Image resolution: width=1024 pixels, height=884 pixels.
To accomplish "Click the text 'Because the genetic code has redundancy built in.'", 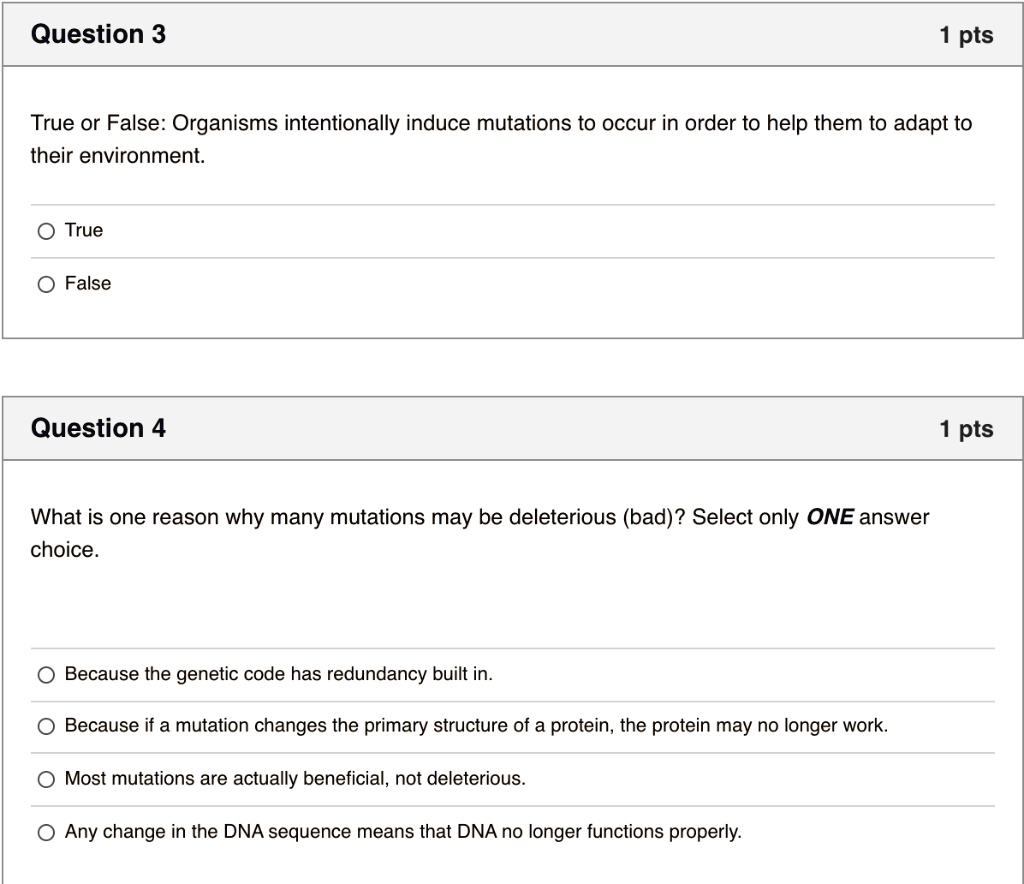I will (279, 674).
